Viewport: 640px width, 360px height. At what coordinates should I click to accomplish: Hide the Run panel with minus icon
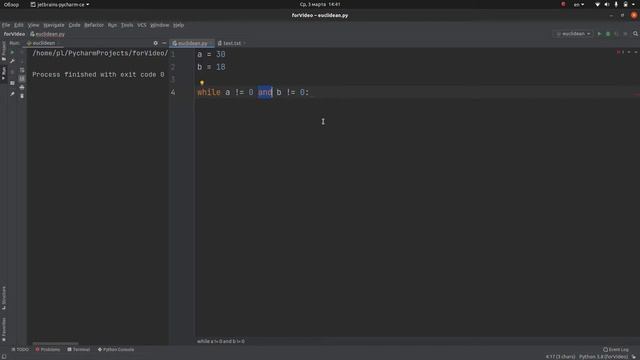click(x=164, y=43)
